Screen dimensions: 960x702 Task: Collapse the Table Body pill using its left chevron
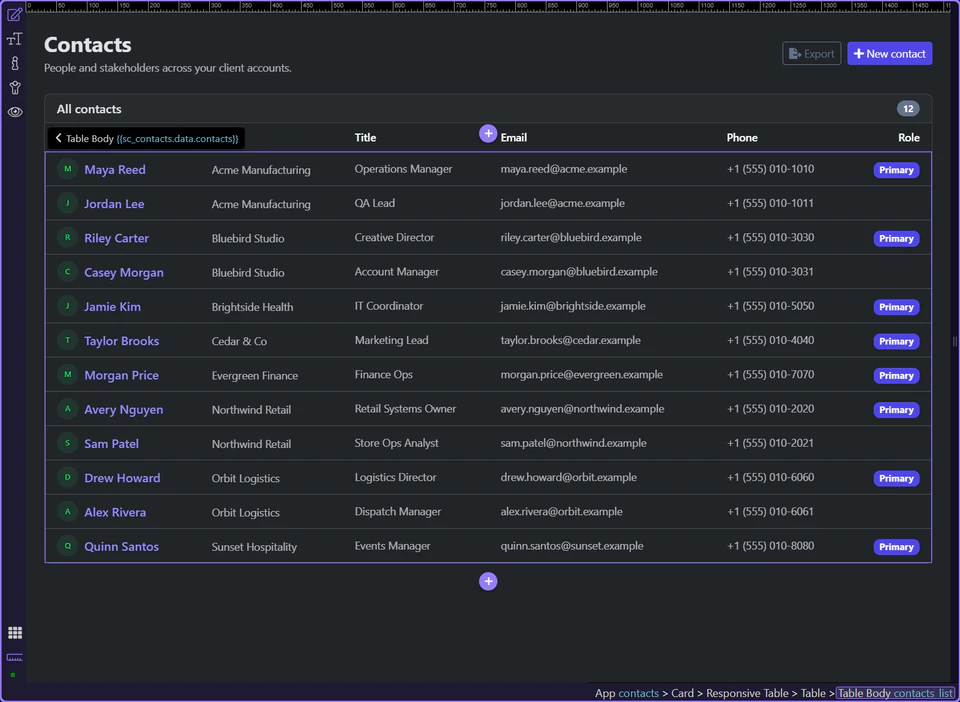pyautogui.click(x=58, y=138)
